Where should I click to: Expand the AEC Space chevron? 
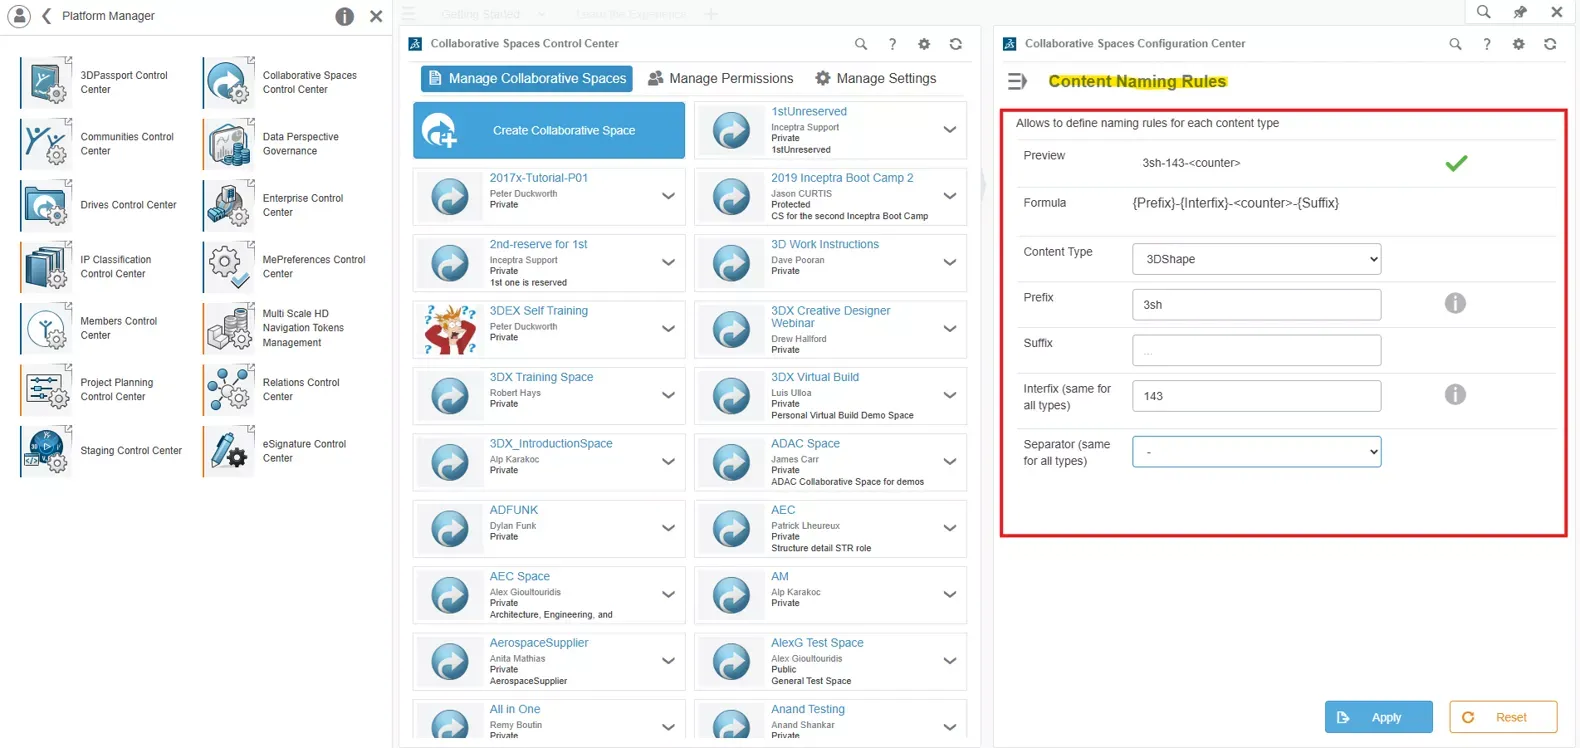coord(668,595)
